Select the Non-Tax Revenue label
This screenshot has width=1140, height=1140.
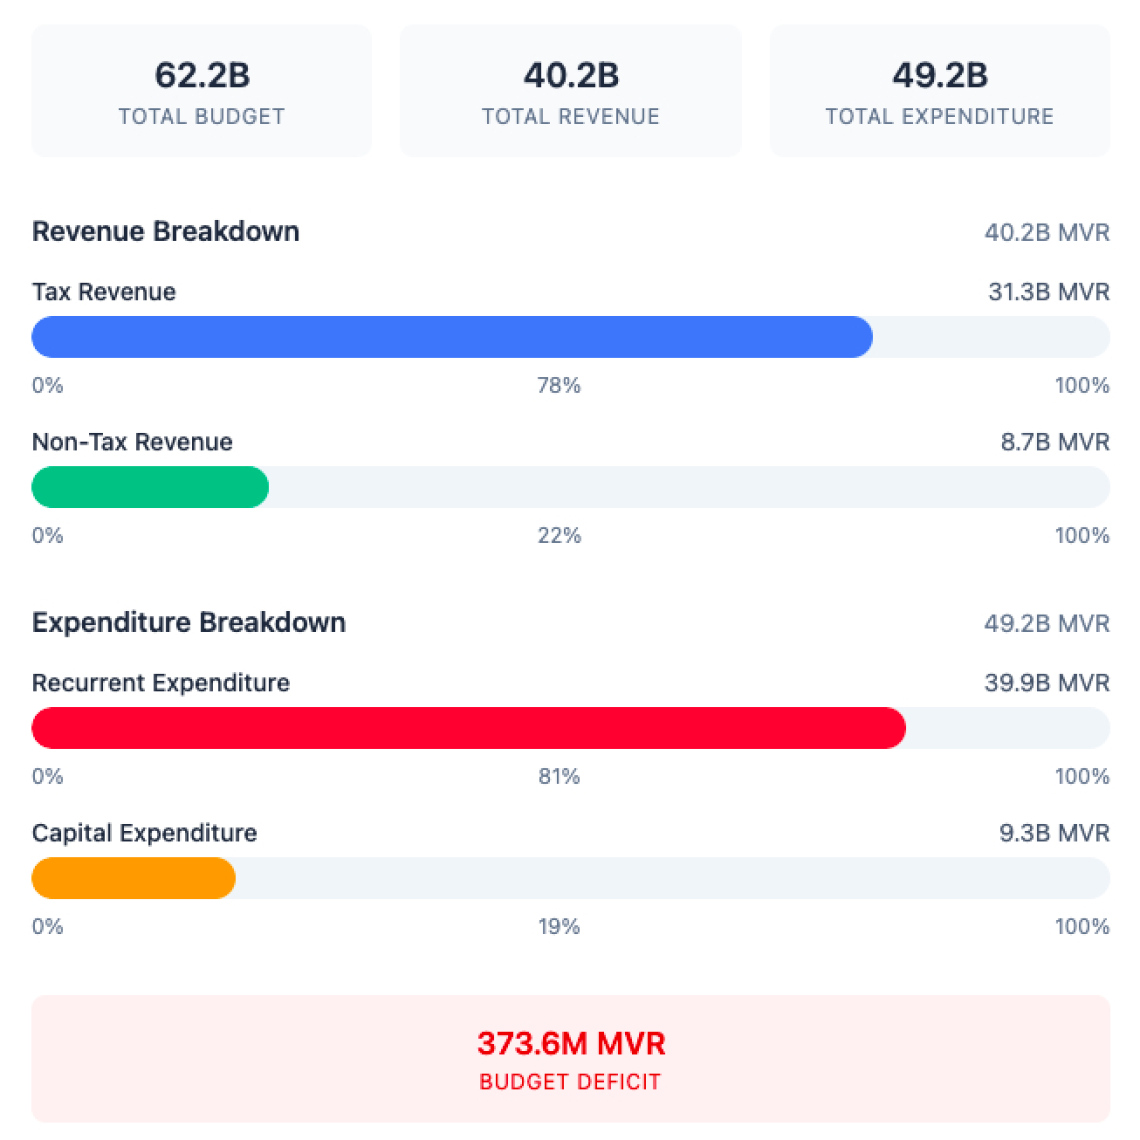pos(132,442)
